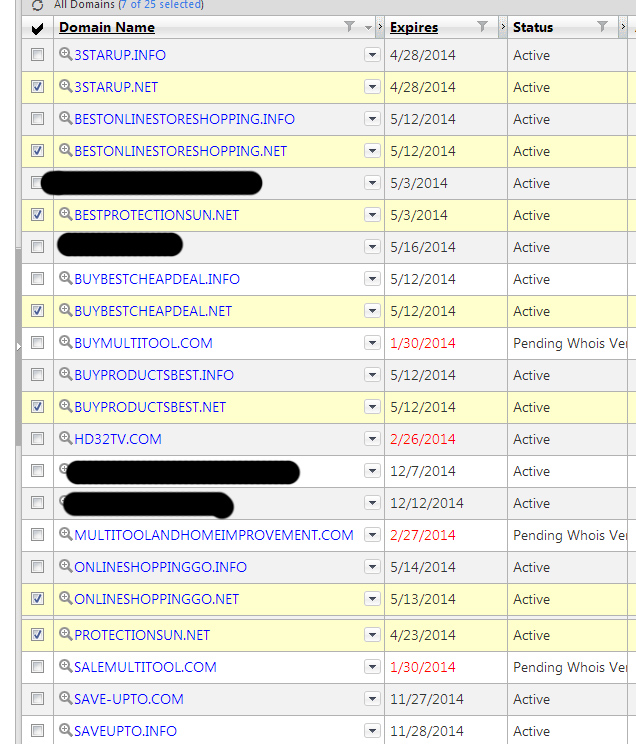Open the Status column filter funnel

602,27
